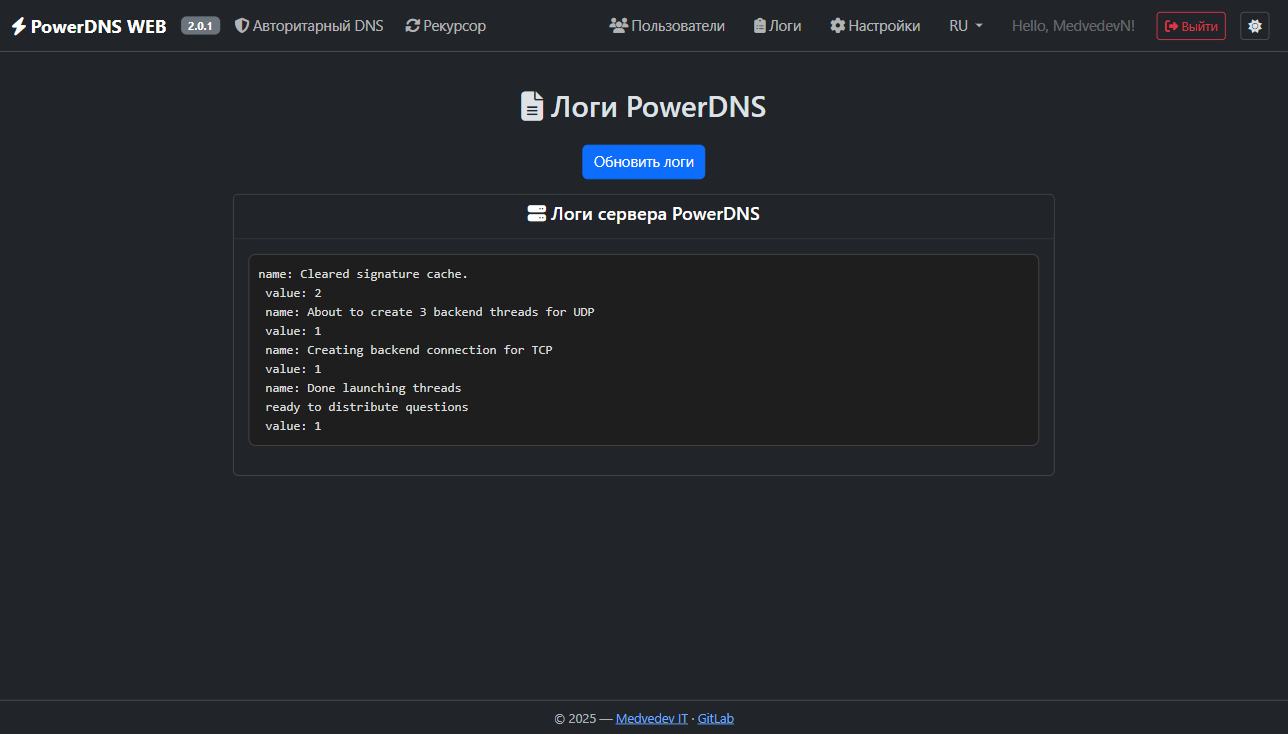Go to the Настройки menu item
This screenshot has width=1288, height=734.
tap(884, 26)
